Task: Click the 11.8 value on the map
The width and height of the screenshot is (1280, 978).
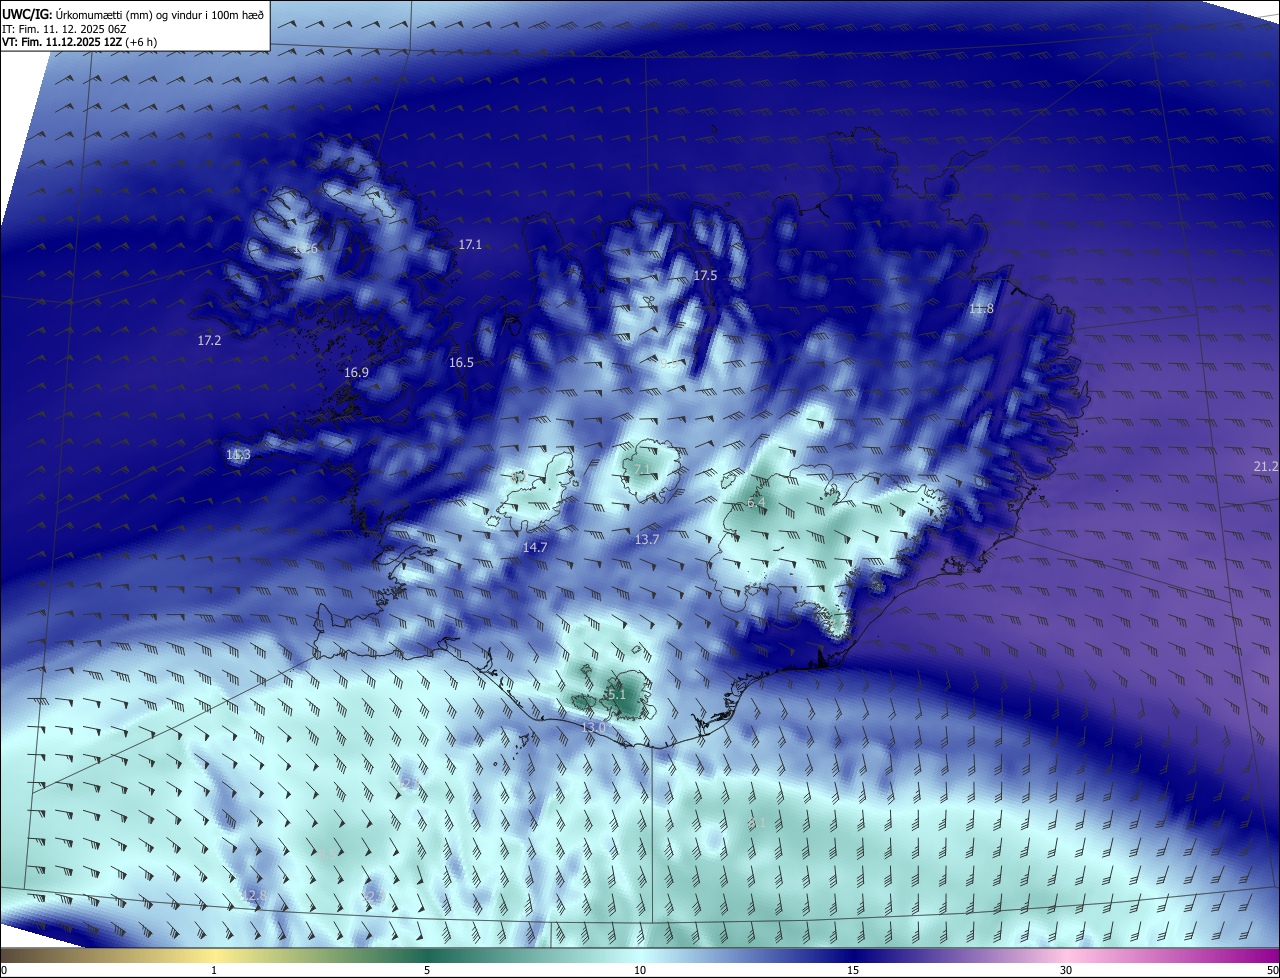Action: pos(982,308)
